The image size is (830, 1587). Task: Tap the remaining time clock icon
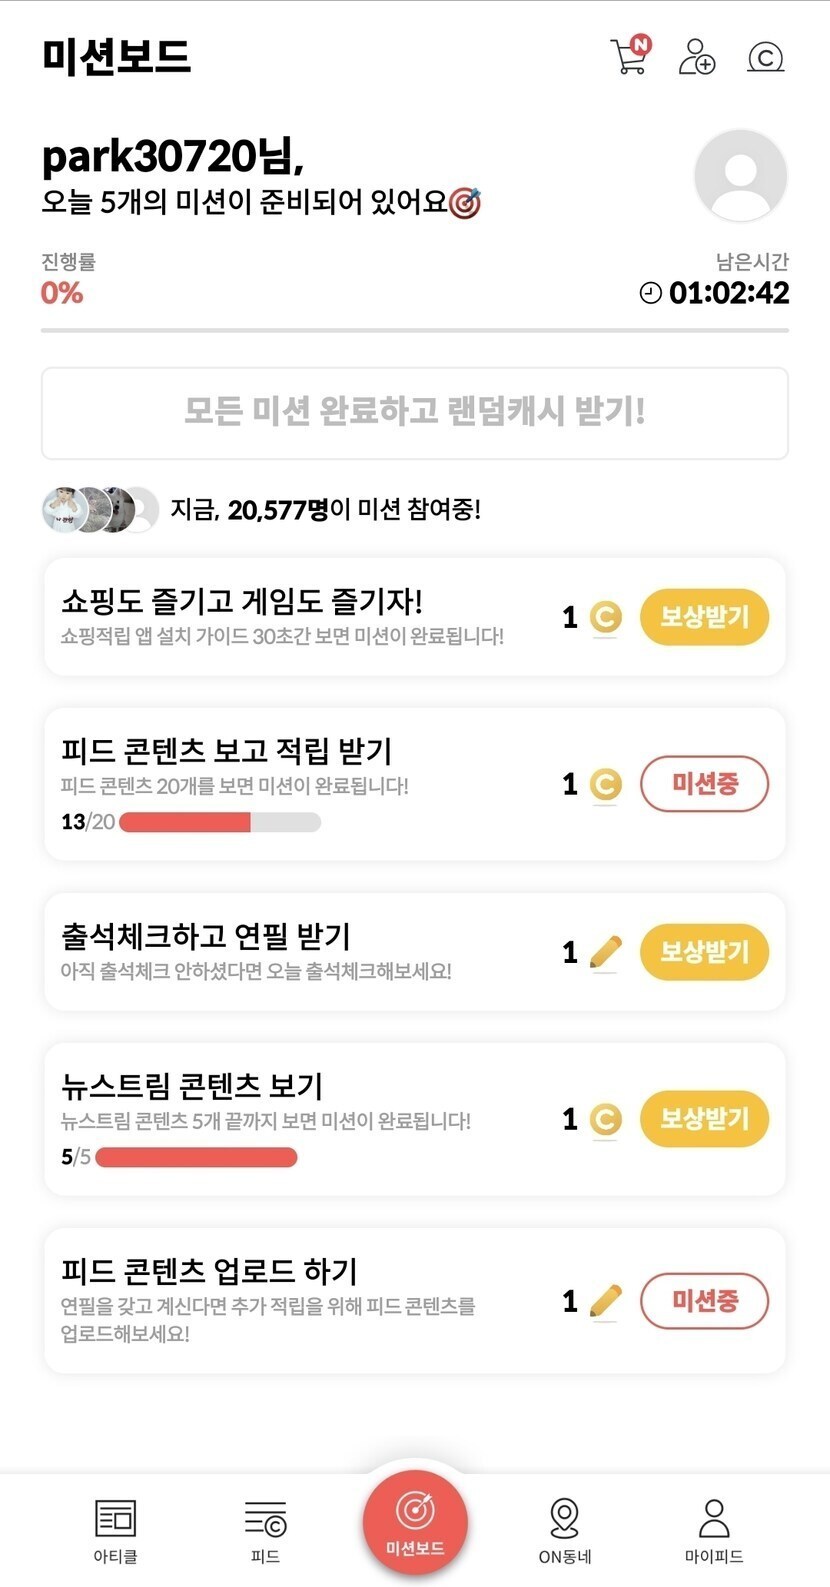(x=651, y=293)
